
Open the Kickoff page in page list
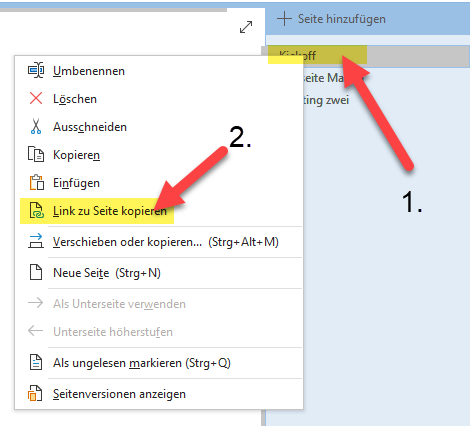coord(366,56)
